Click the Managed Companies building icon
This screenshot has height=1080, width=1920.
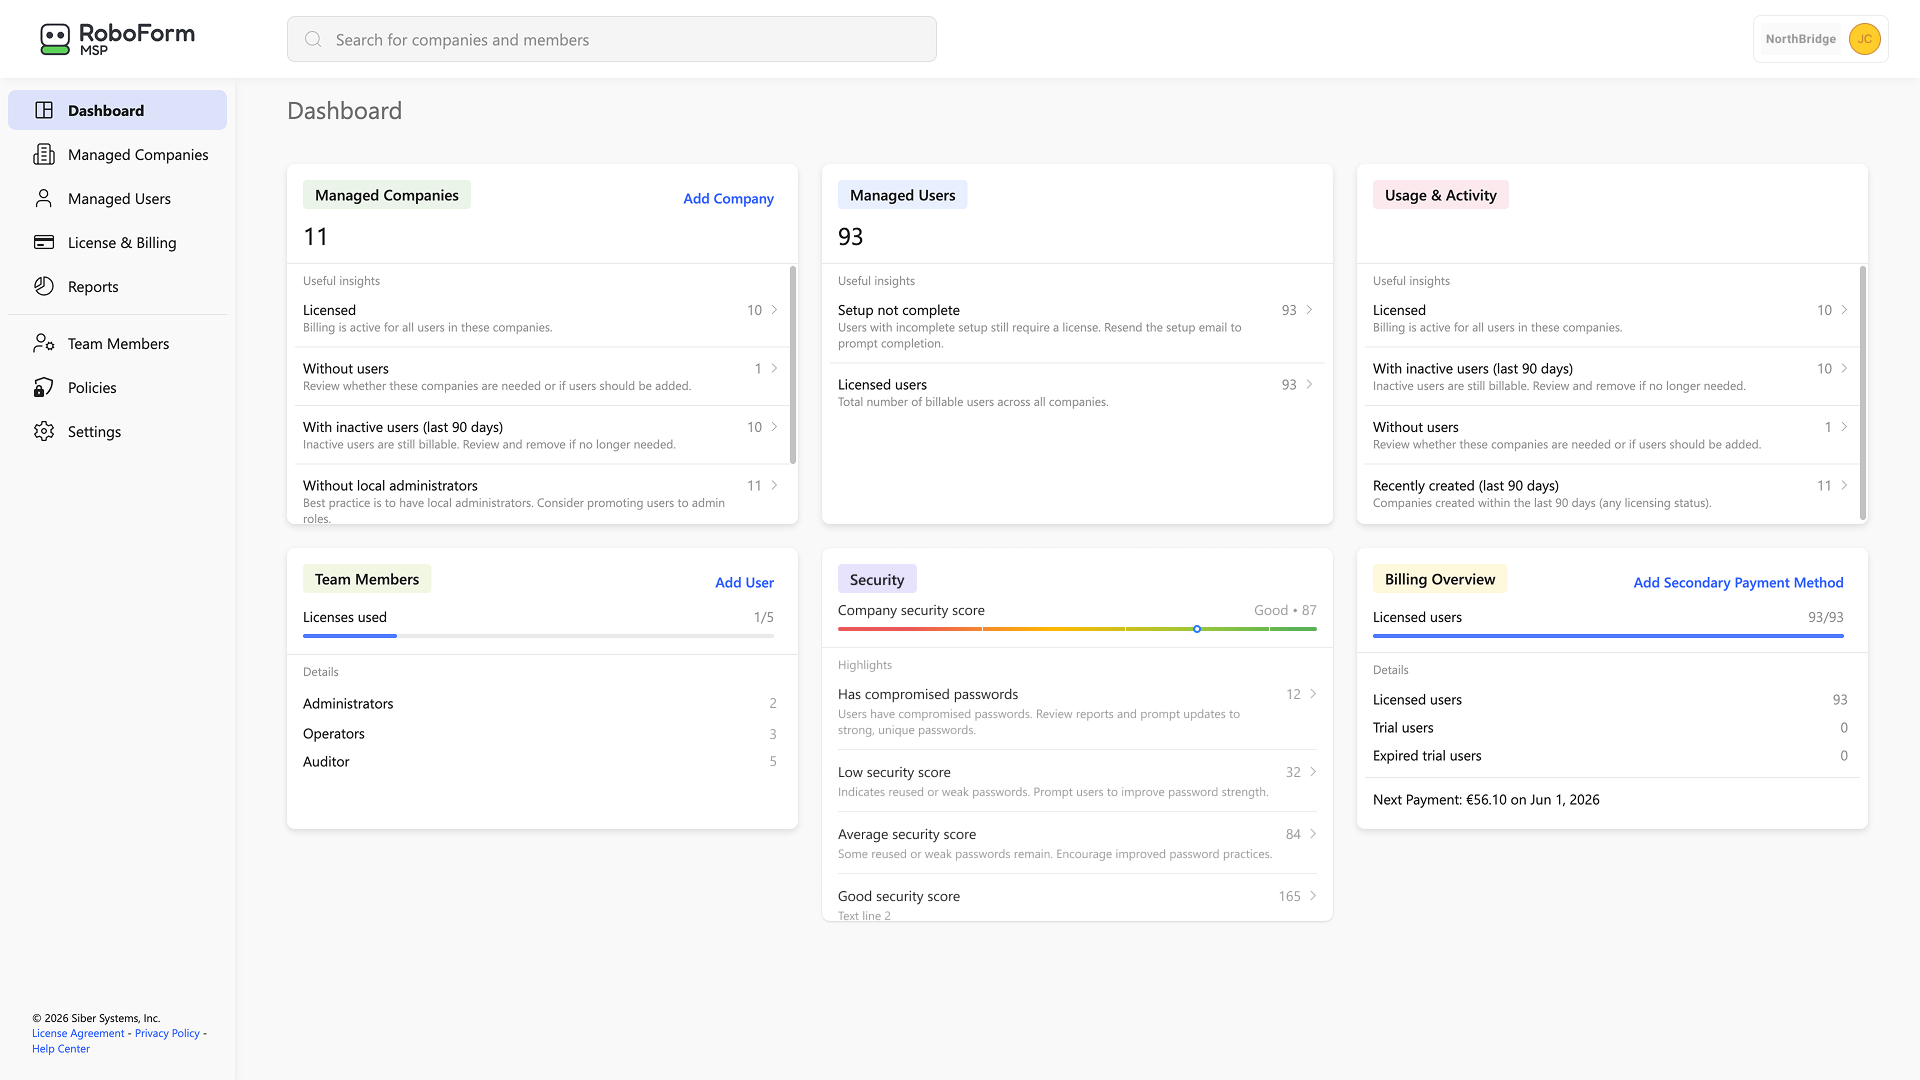[x=44, y=154]
